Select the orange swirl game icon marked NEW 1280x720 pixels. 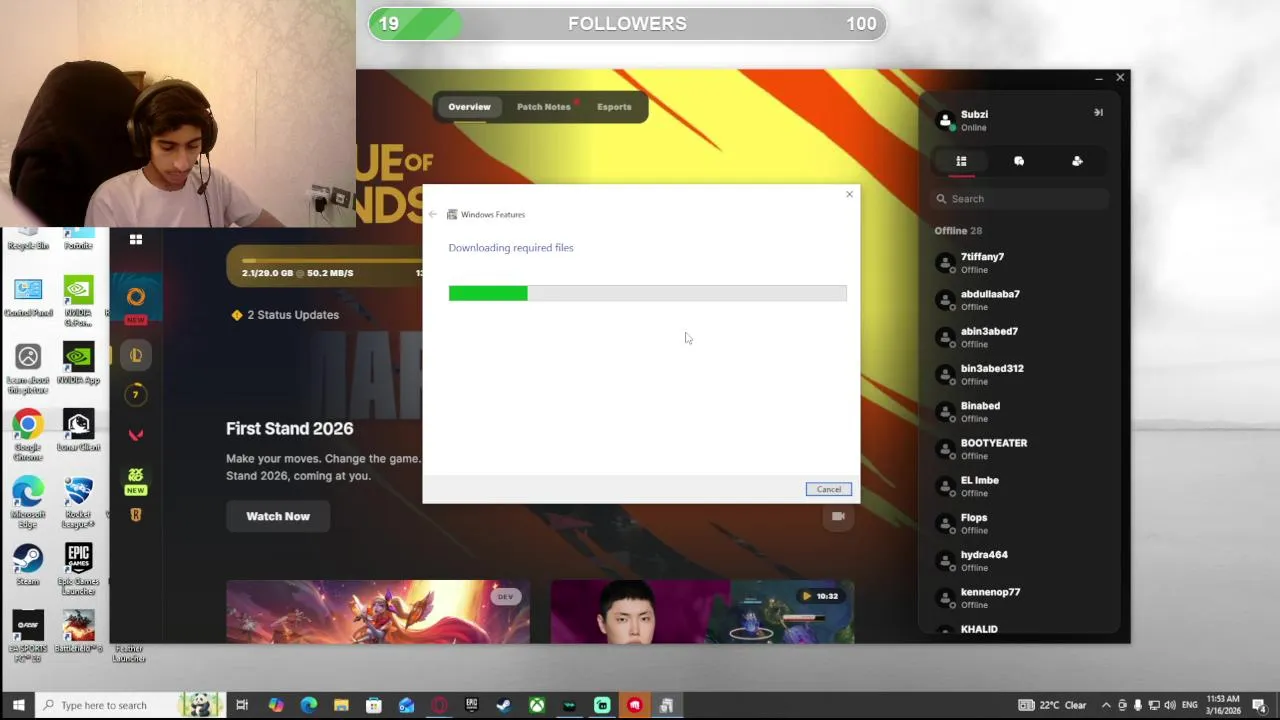(x=136, y=297)
